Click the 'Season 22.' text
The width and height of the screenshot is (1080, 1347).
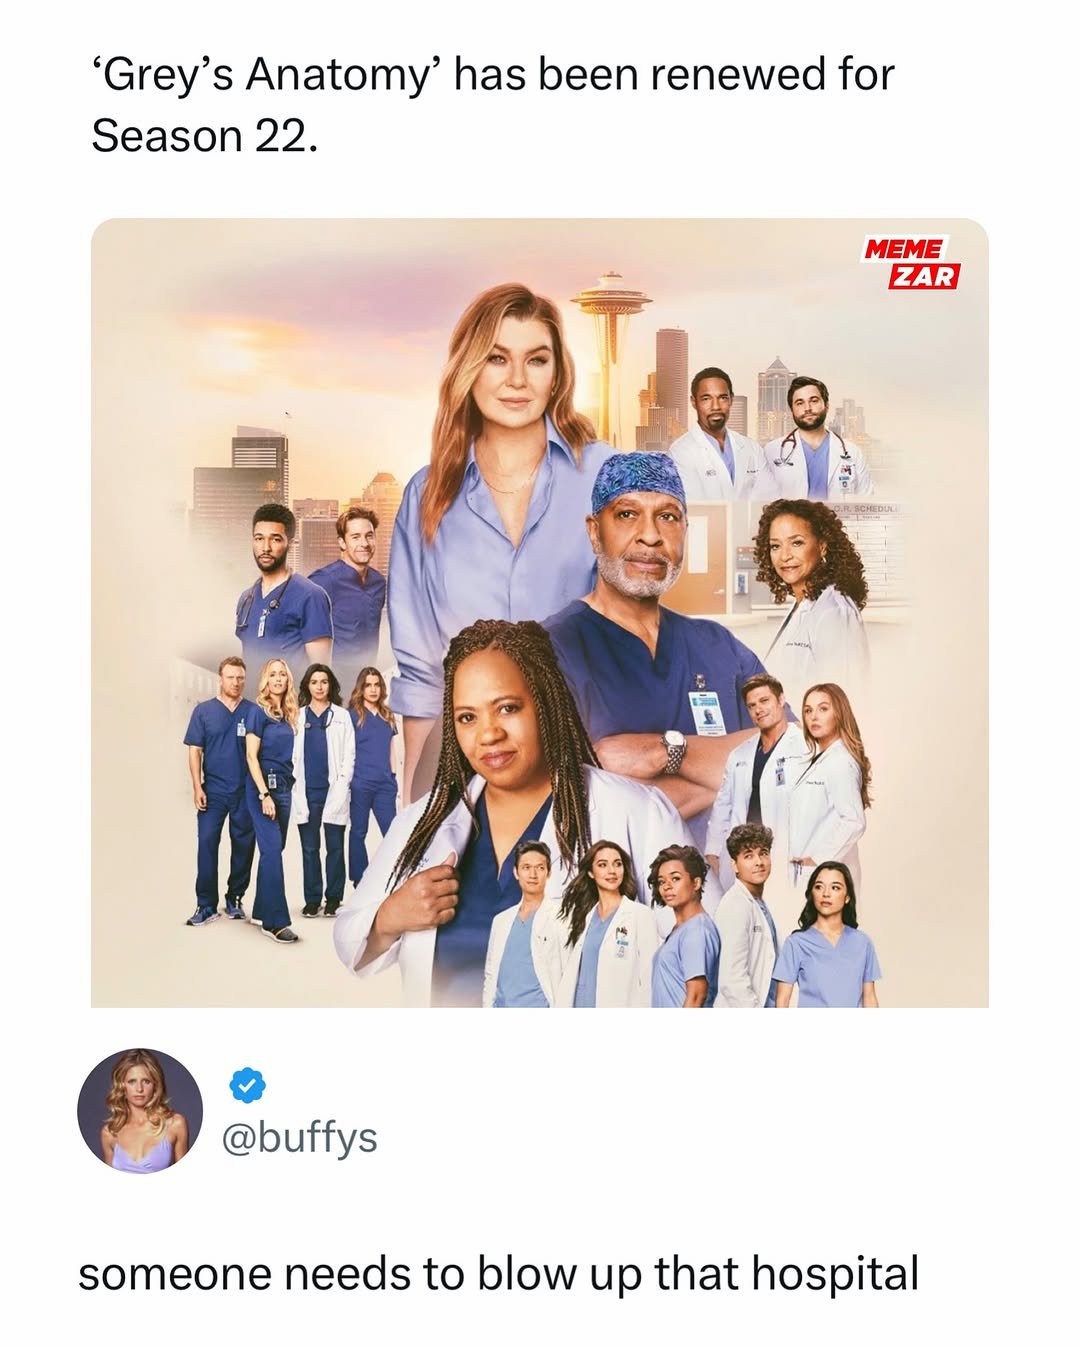click(x=204, y=136)
